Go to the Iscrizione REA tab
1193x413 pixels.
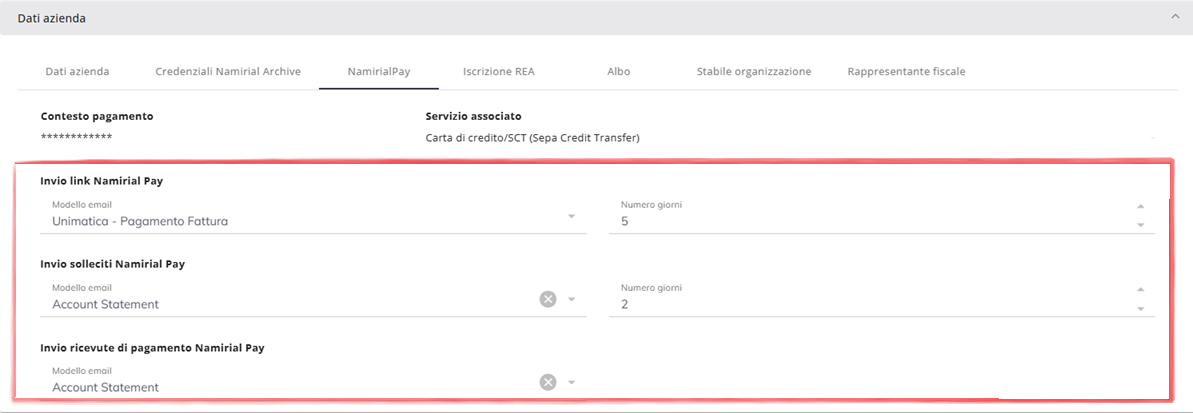click(499, 72)
